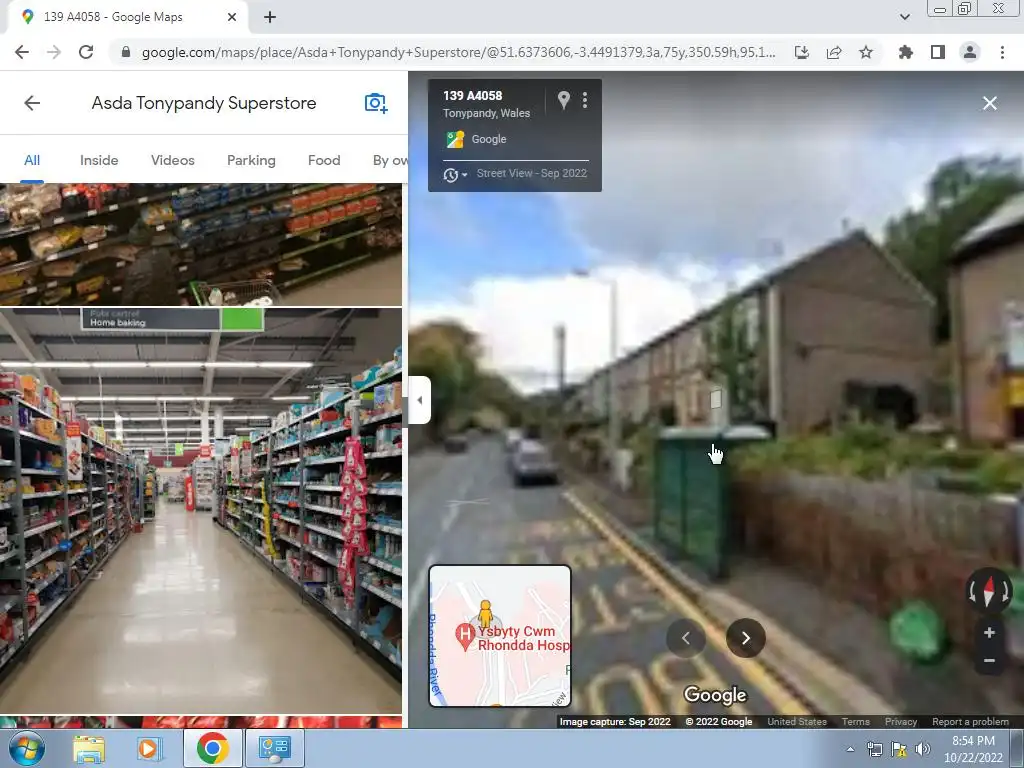Open the Food photos tab
This screenshot has height=768, width=1024.
pos(324,160)
